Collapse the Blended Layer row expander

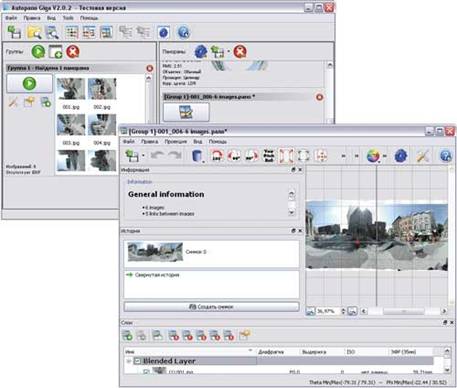[129, 361]
